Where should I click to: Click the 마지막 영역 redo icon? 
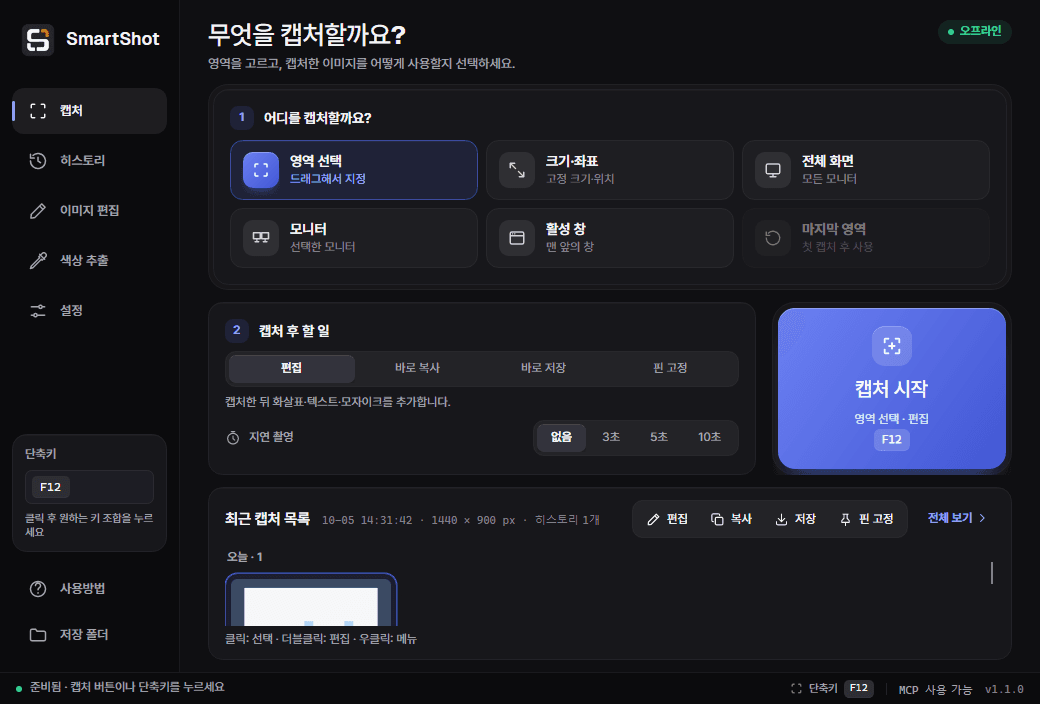(773, 238)
